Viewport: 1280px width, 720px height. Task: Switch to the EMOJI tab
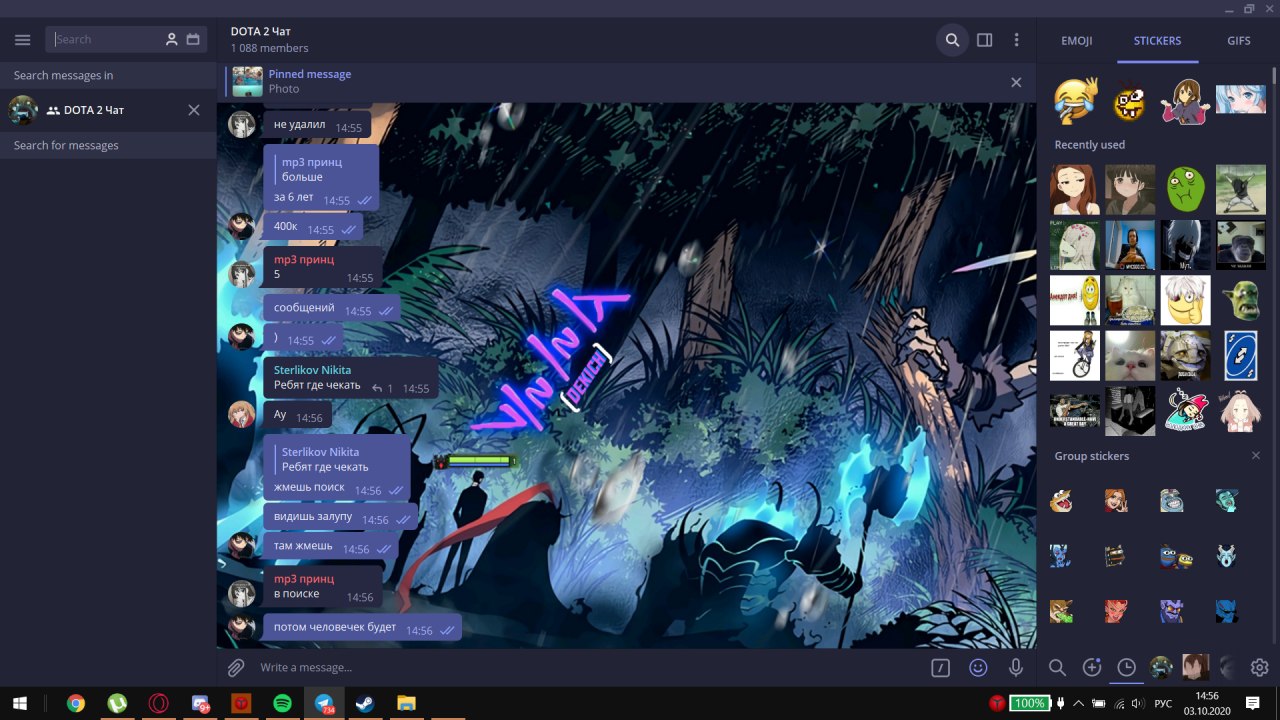pos(1077,41)
